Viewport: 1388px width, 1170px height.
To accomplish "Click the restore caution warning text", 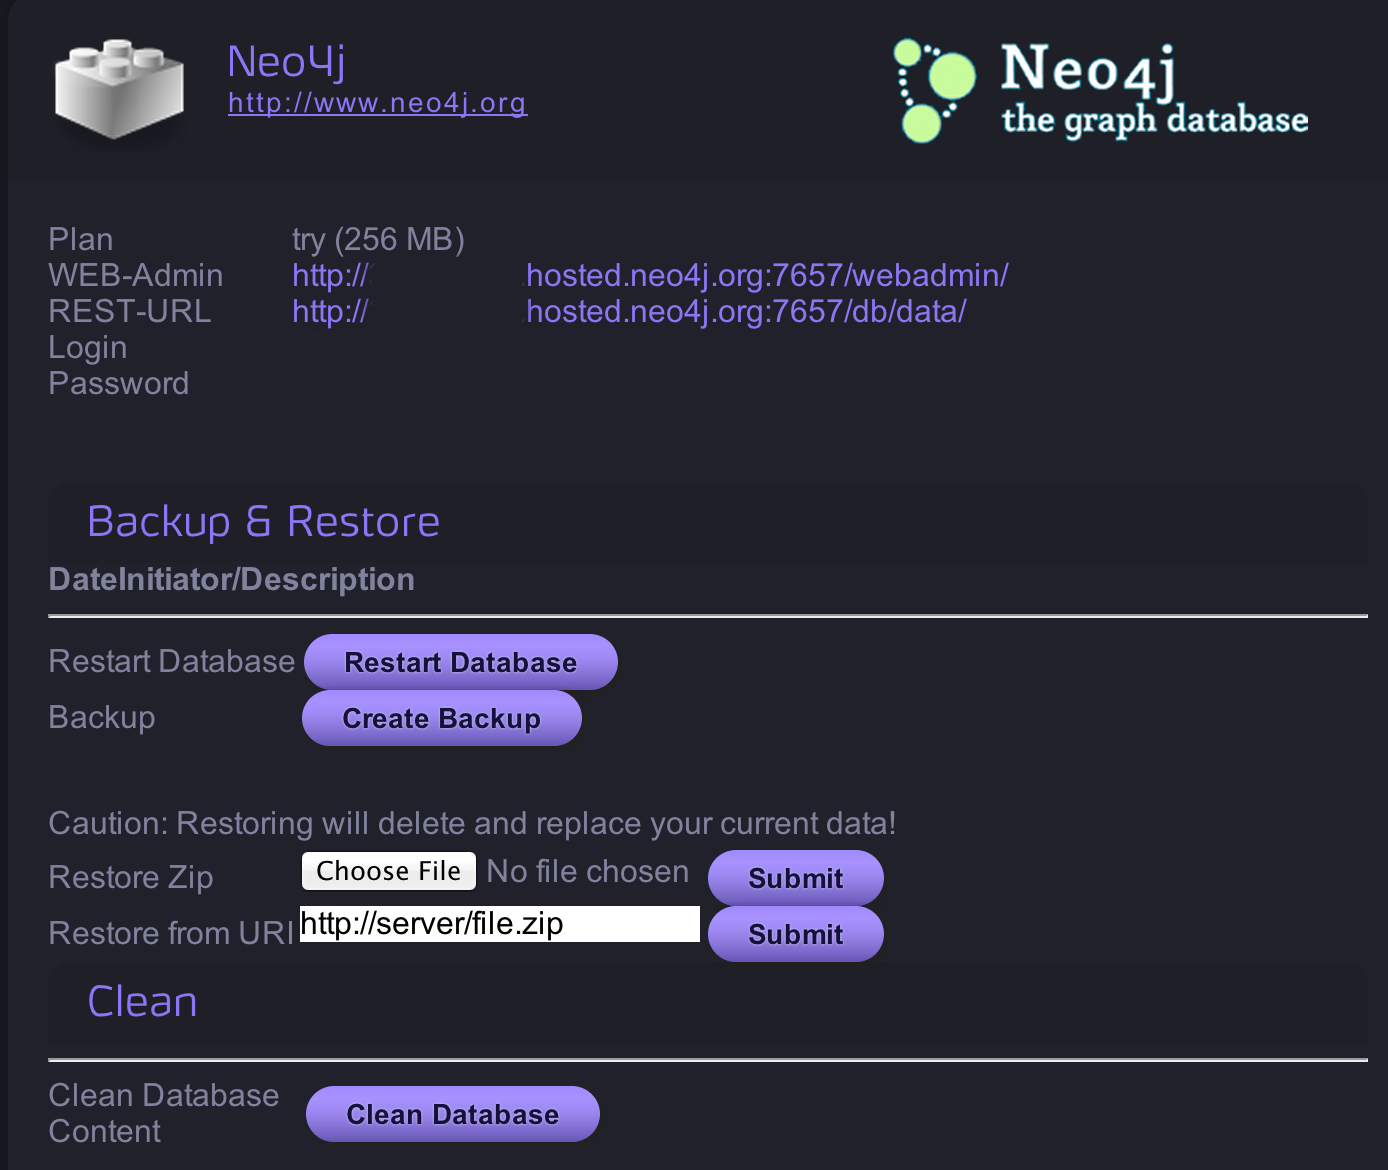I will click(x=472, y=823).
